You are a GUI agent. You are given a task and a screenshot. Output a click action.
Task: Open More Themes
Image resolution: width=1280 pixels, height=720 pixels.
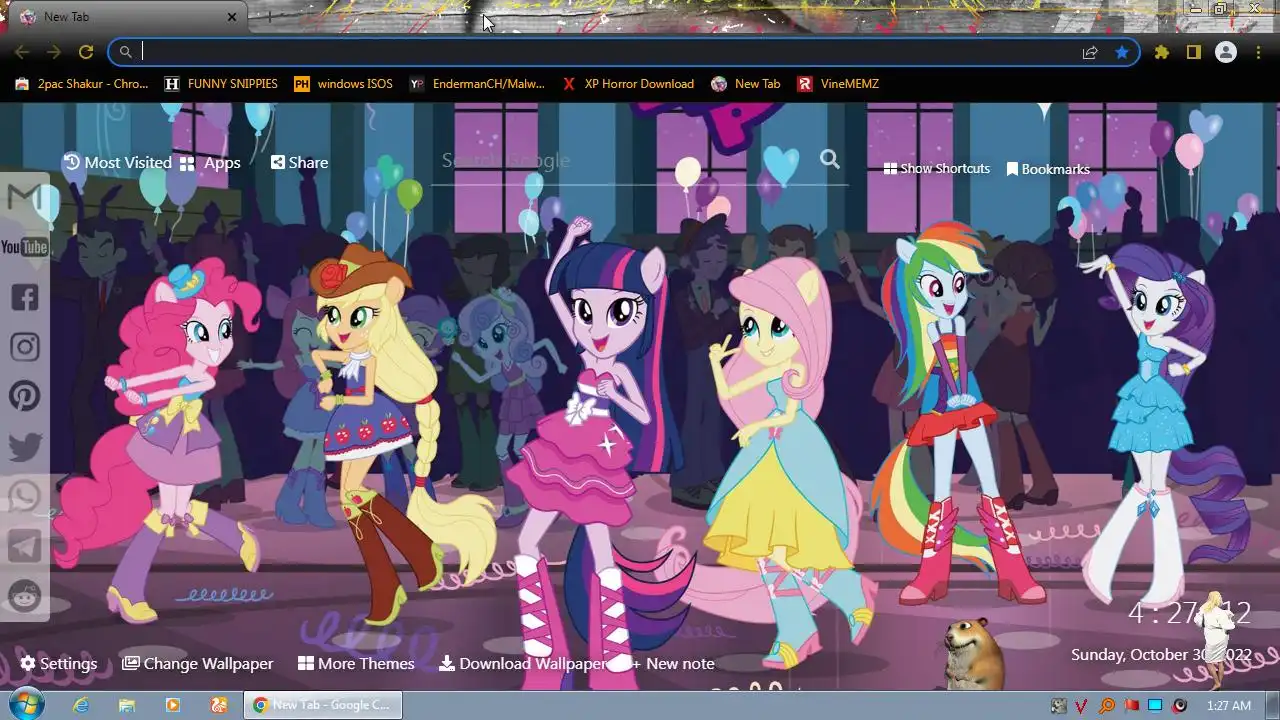coord(356,663)
